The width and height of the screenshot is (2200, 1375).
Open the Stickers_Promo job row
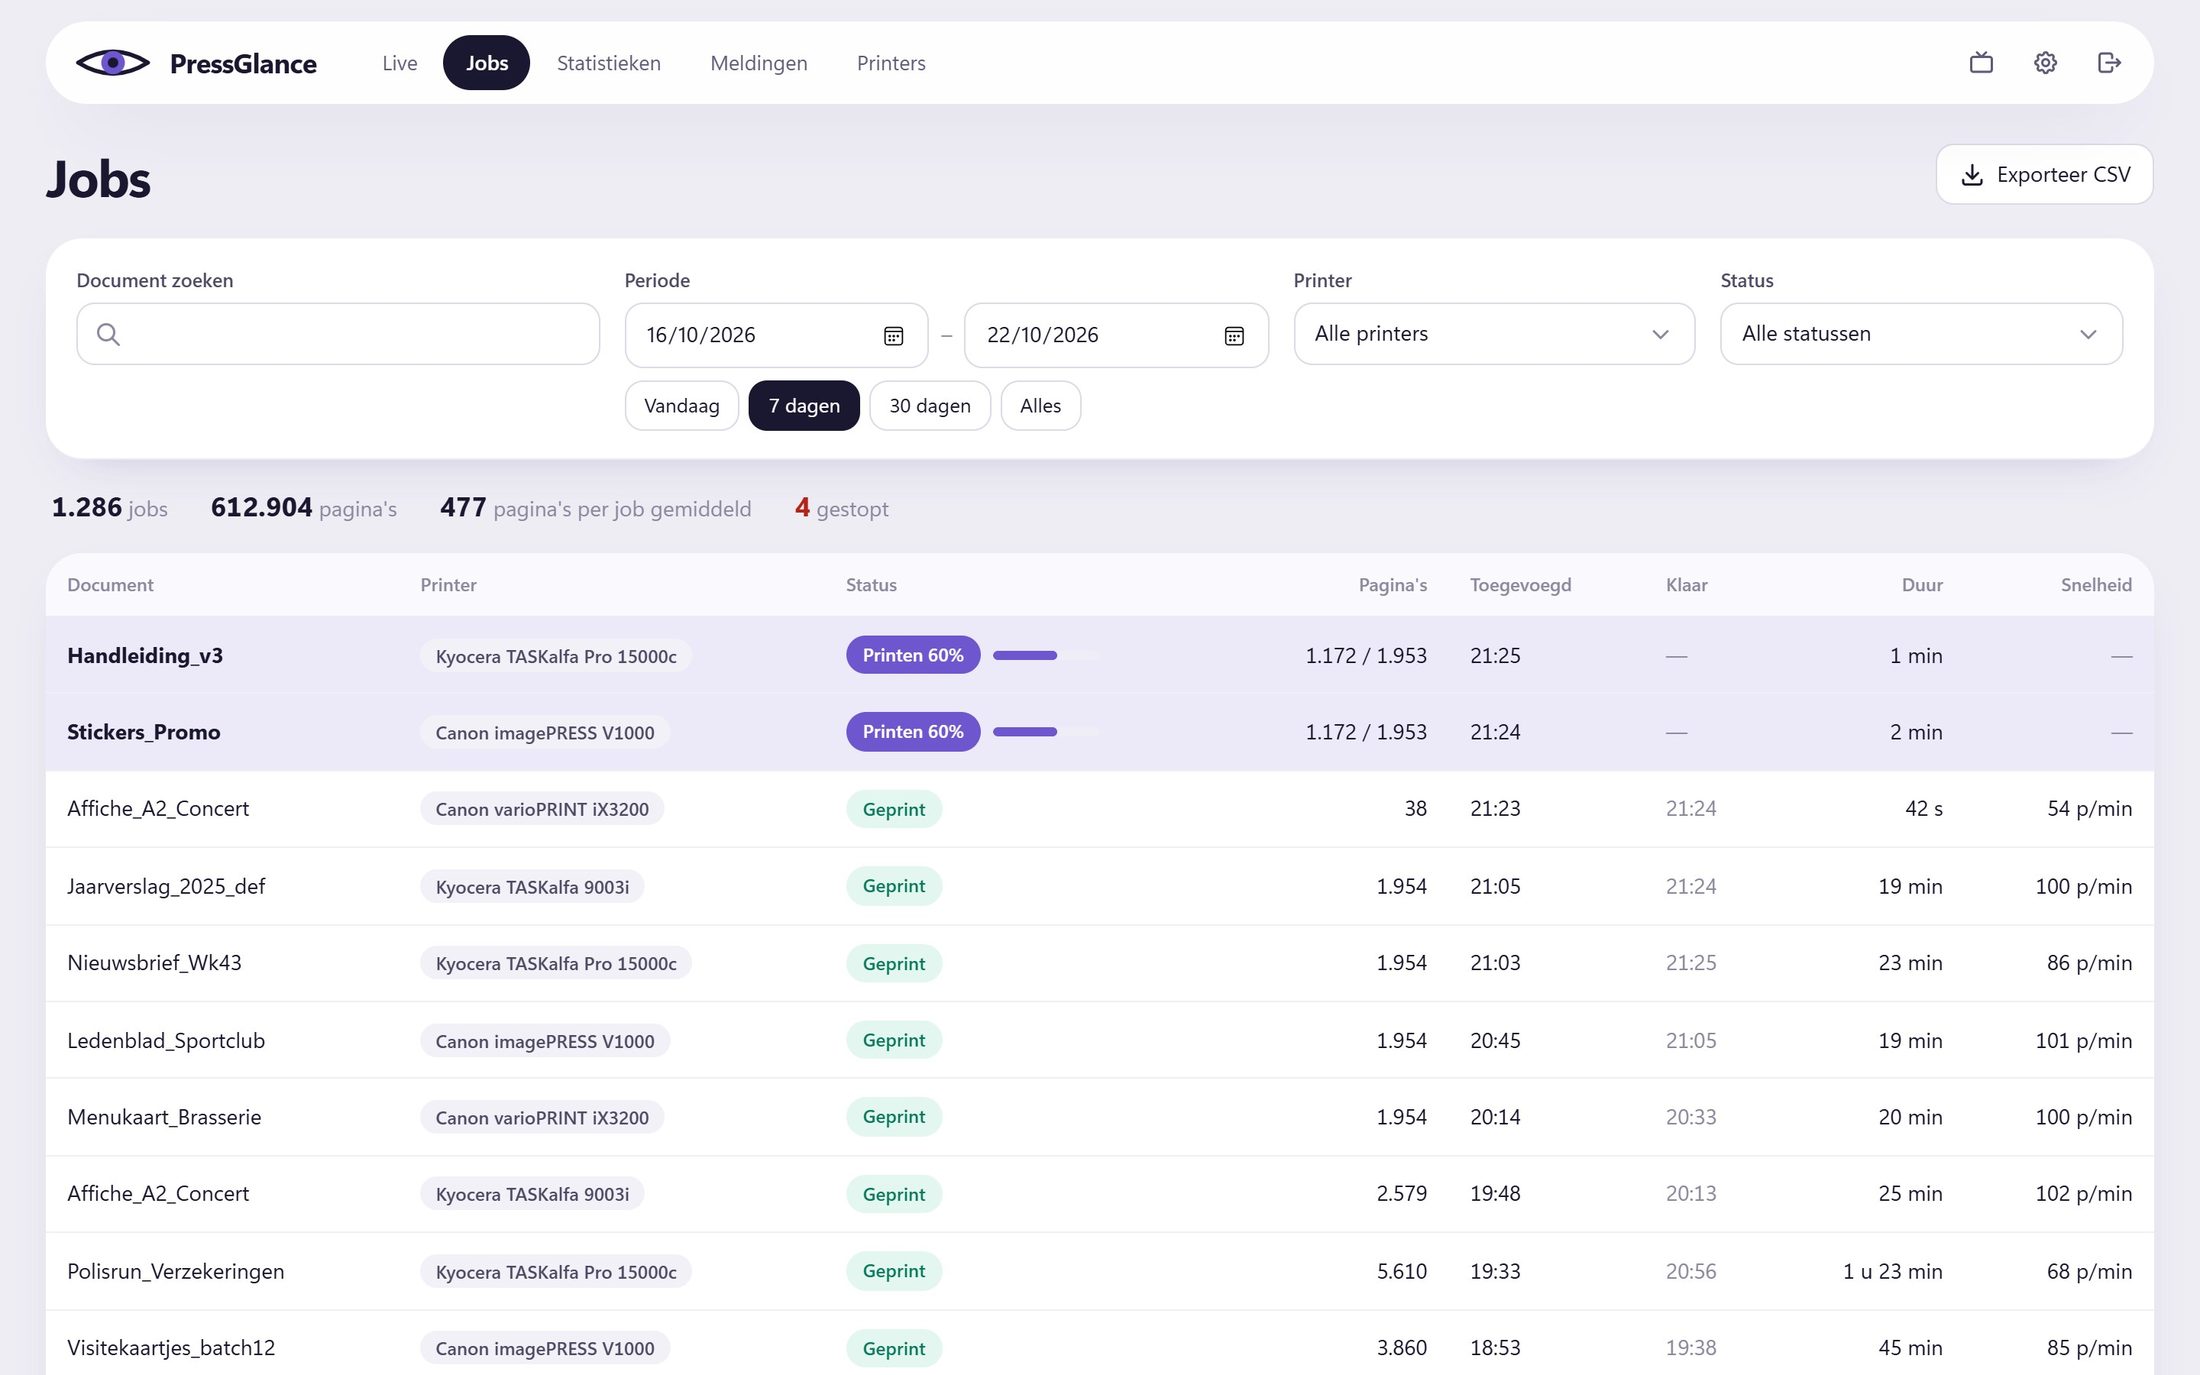tap(1100, 732)
